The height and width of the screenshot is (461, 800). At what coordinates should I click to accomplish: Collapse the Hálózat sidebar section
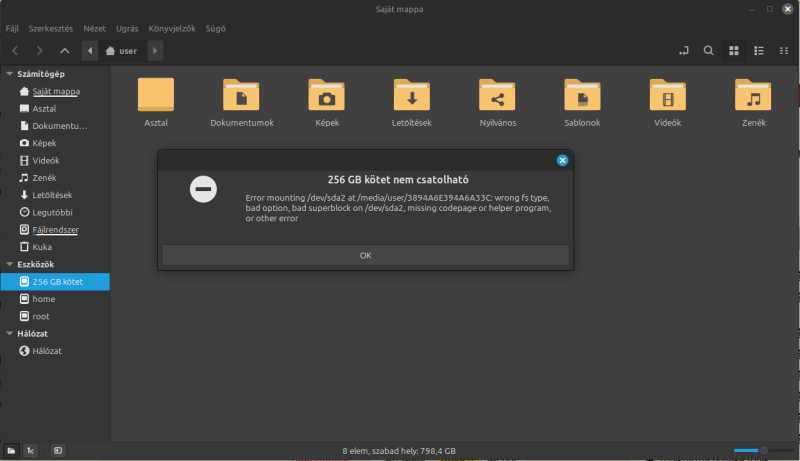10,334
